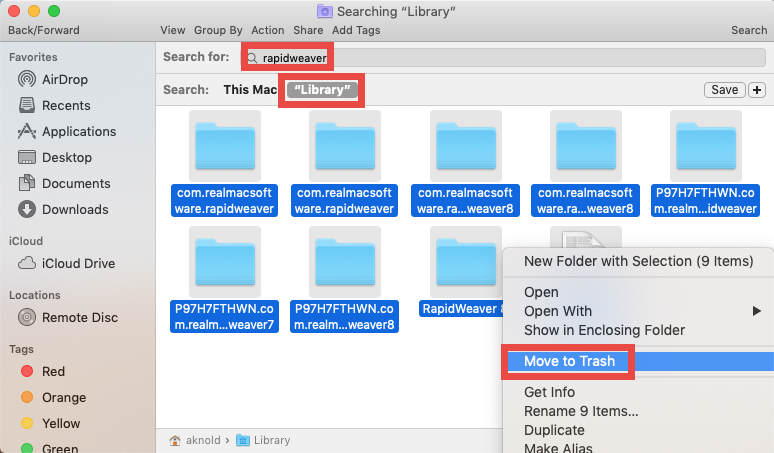Choose Show in Enclosing Folder
Viewport: 774px width, 453px height.
[638, 330]
